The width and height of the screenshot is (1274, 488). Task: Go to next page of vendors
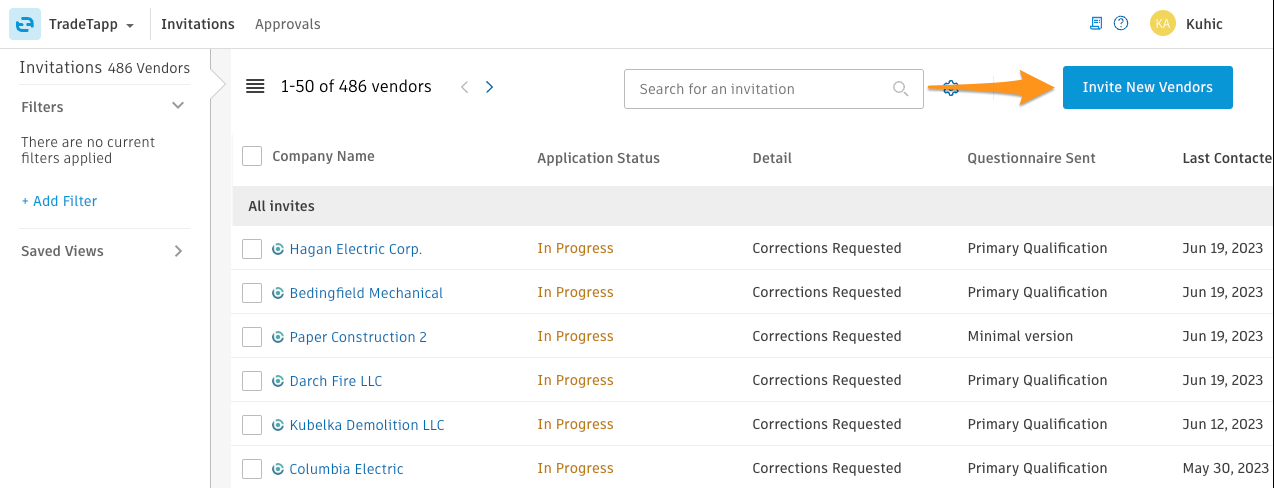489,87
